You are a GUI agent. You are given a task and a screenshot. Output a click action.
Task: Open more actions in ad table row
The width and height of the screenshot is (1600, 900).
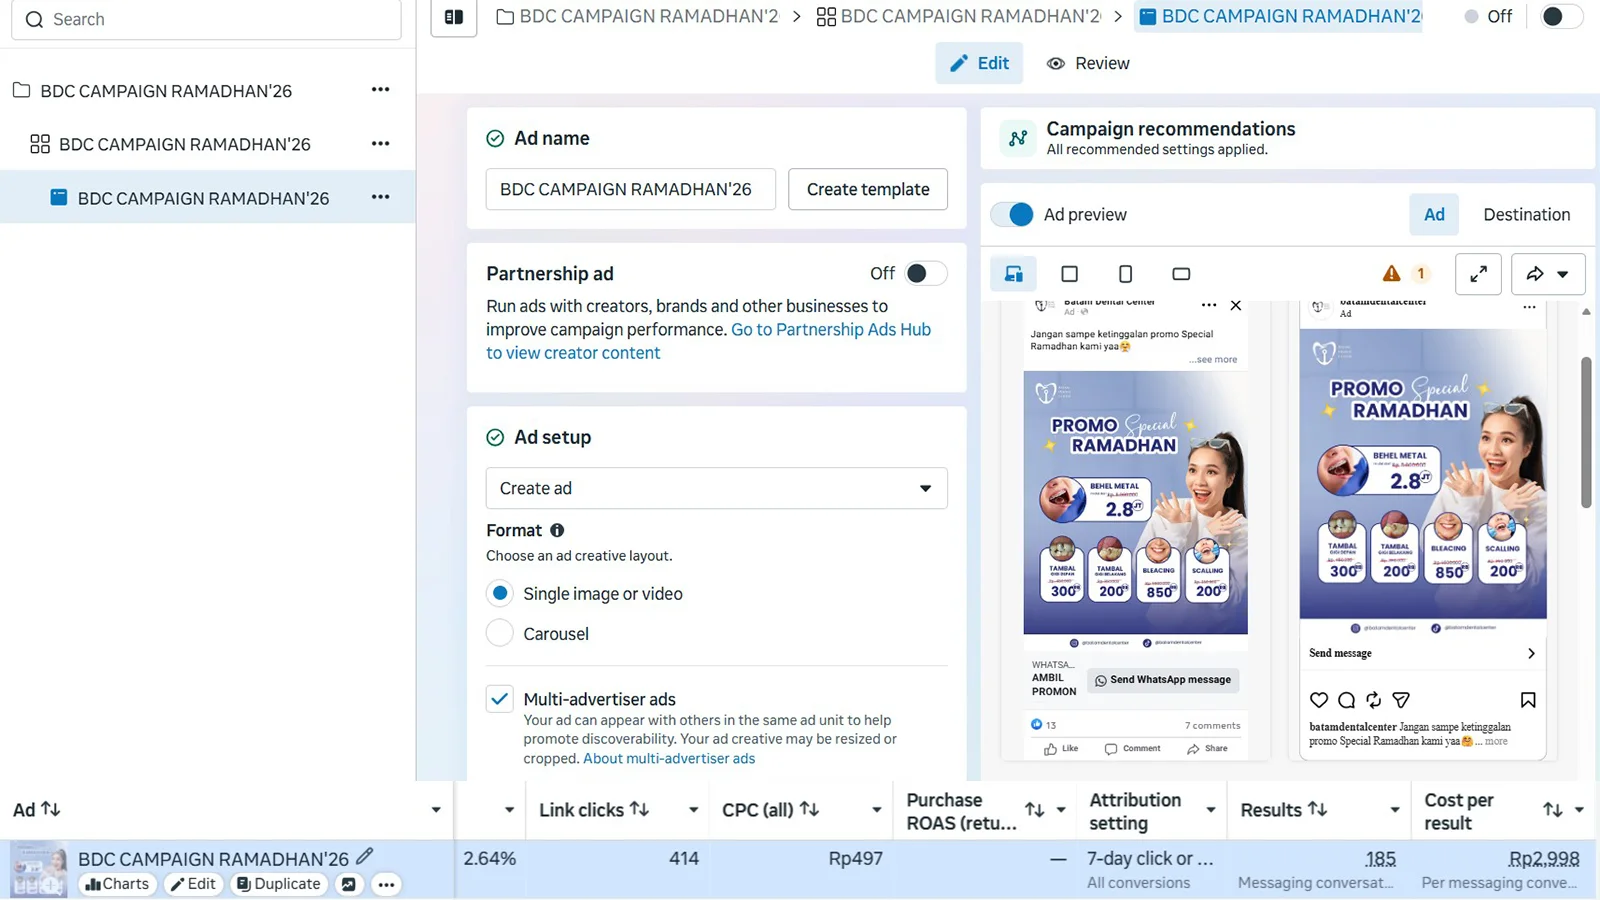pyautogui.click(x=386, y=884)
